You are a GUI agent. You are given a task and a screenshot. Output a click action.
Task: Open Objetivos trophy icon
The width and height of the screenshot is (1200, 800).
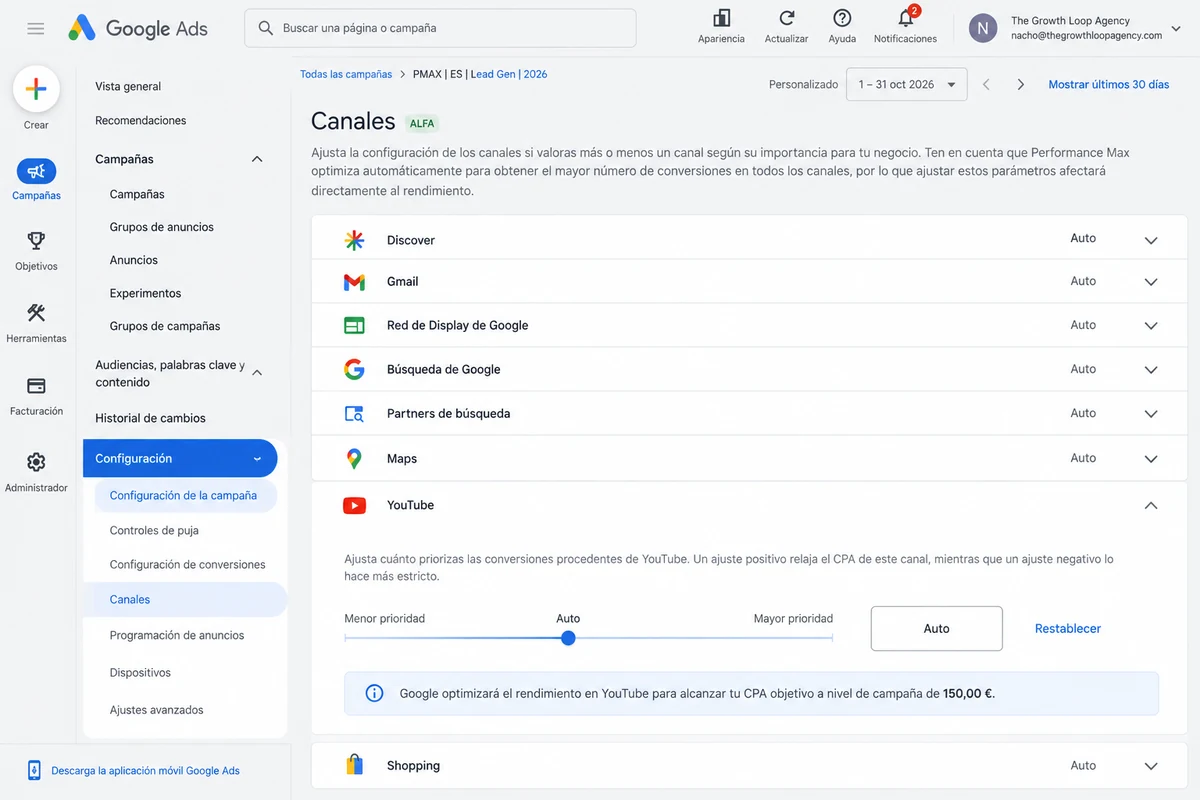click(36, 241)
